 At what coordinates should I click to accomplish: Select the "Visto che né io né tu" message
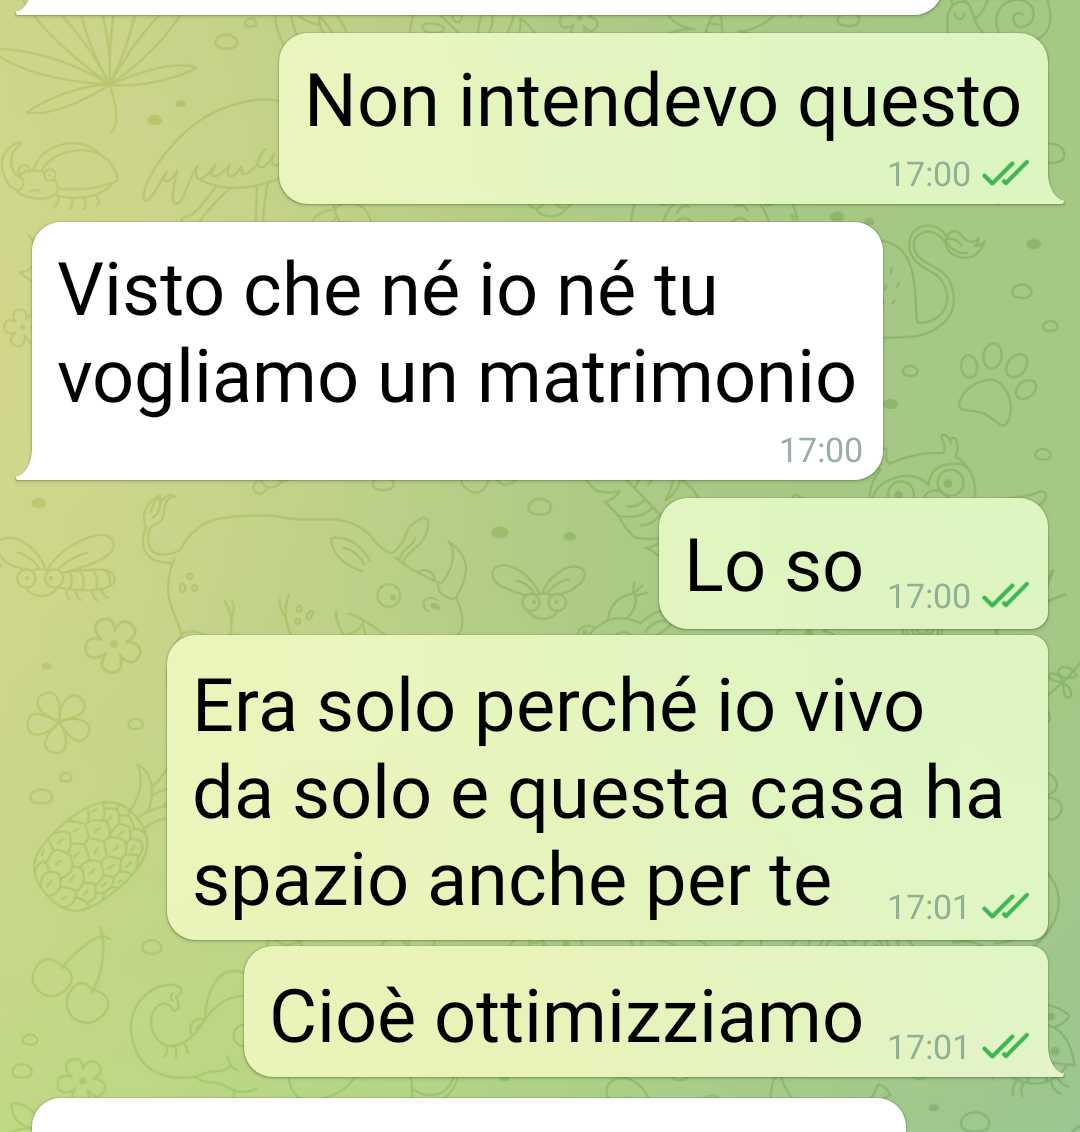(450, 350)
